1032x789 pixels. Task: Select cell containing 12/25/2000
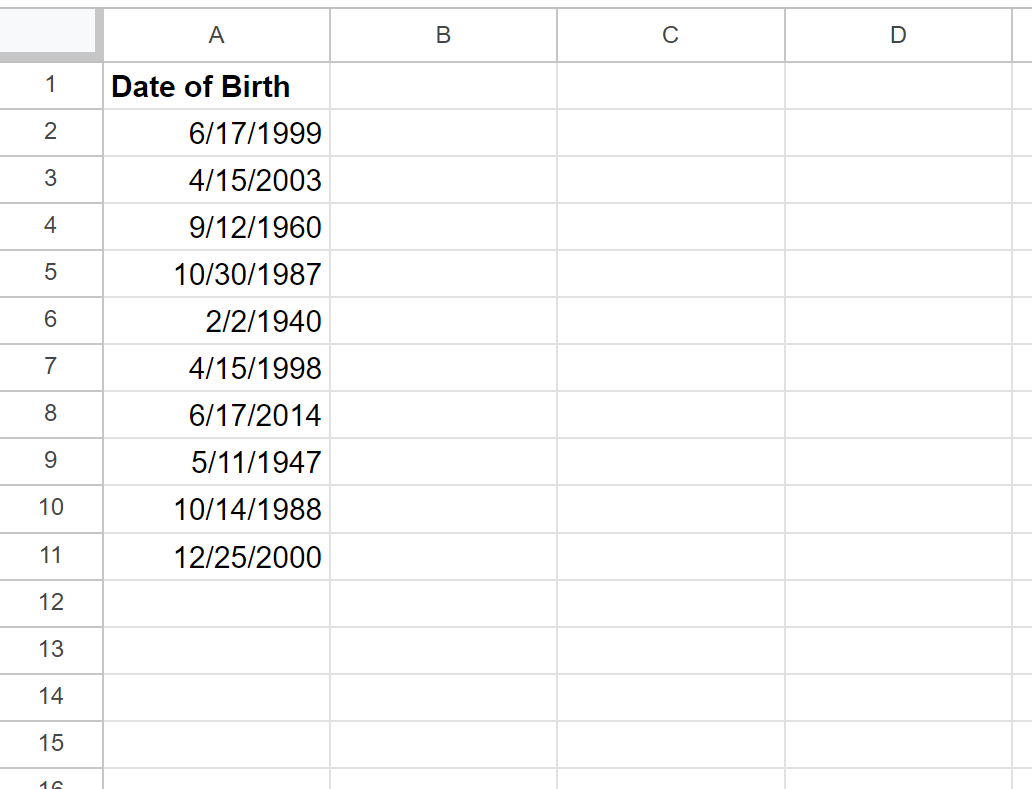click(x=217, y=557)
